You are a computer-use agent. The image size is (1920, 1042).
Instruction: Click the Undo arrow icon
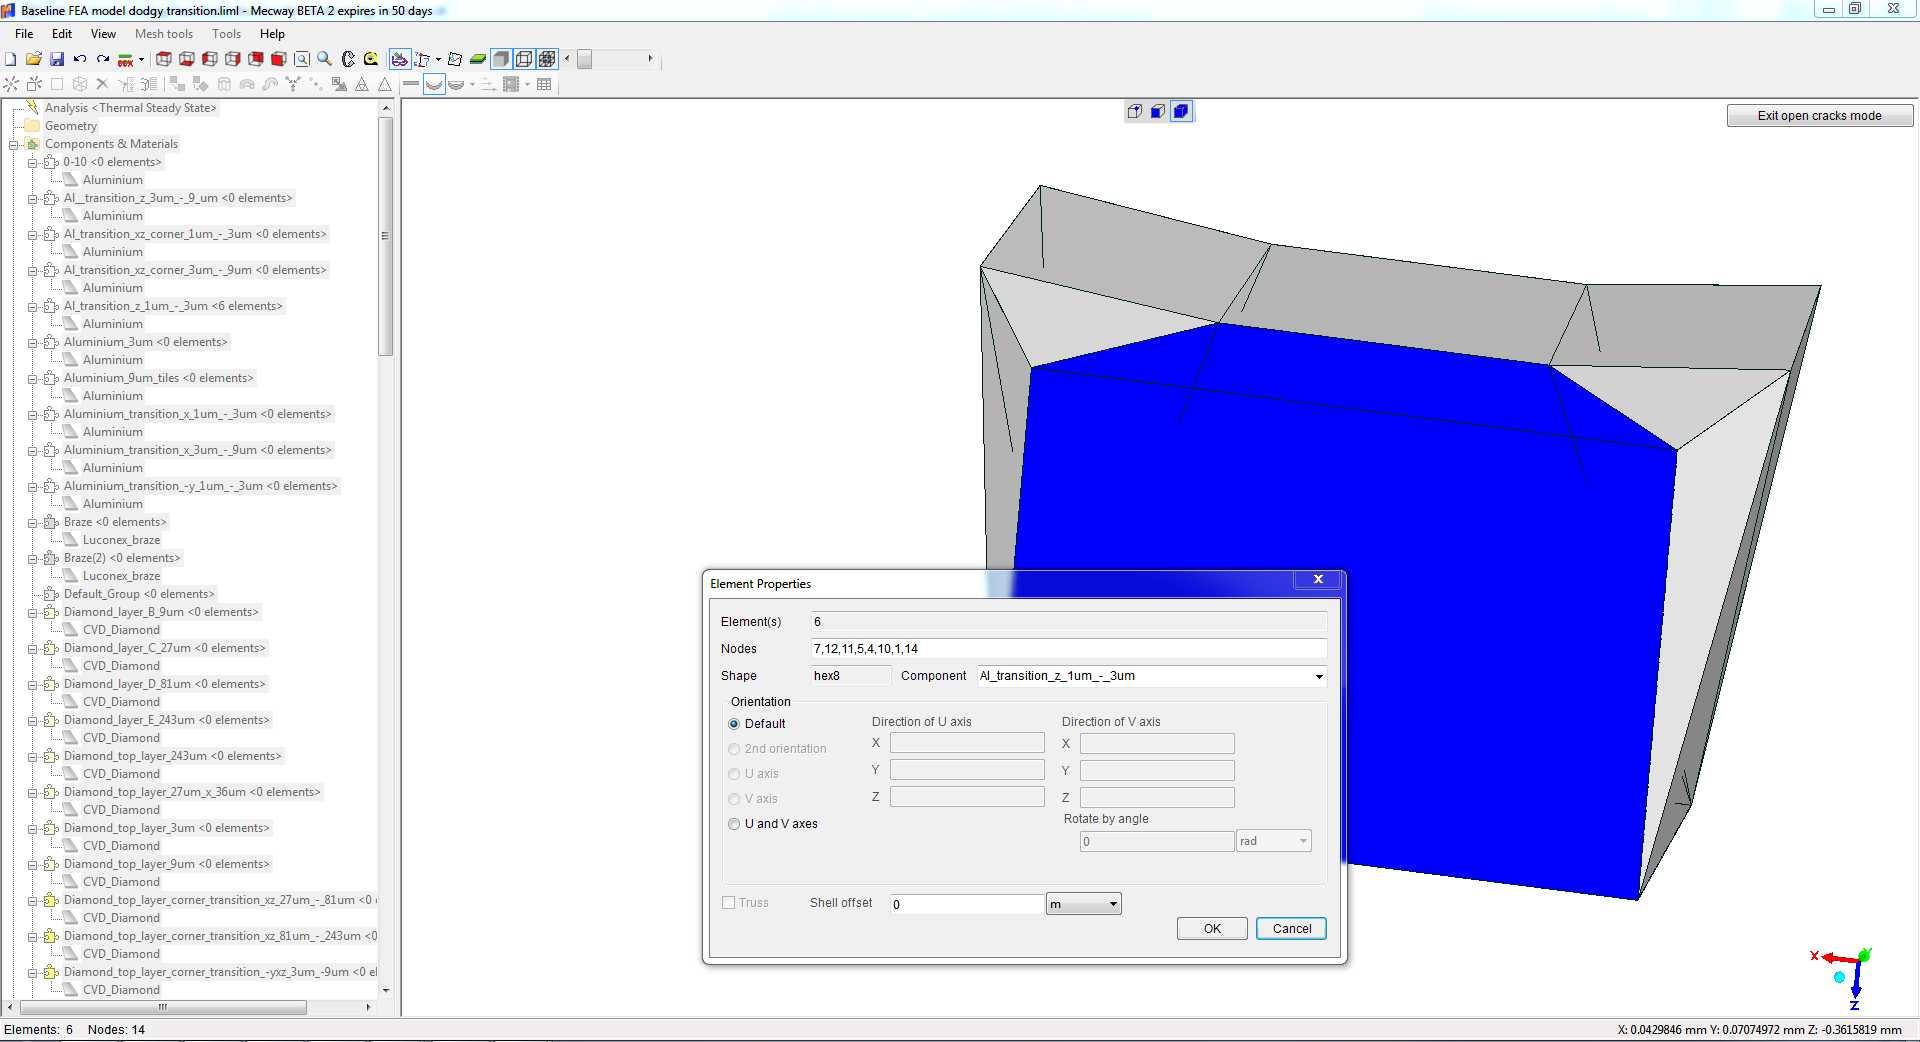pyautogui.click(x=80, y=59)
